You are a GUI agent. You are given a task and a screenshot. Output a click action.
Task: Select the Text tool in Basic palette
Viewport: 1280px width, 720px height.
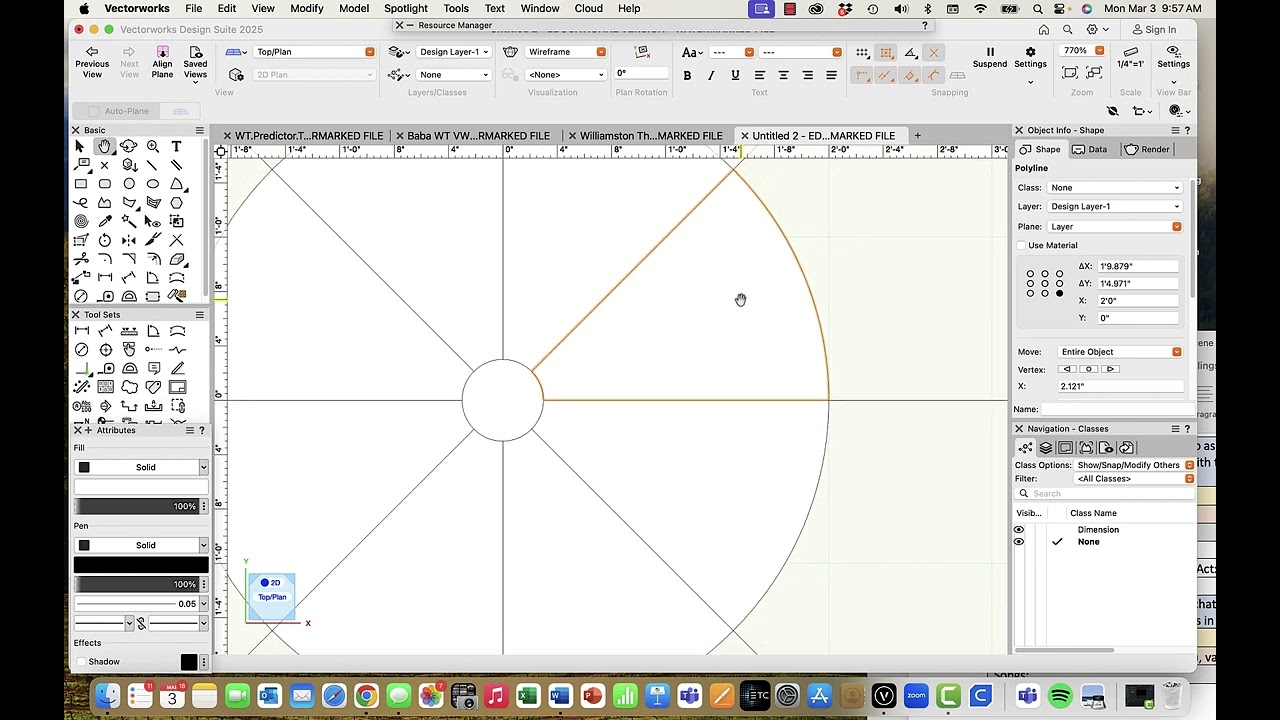point(177,146)
